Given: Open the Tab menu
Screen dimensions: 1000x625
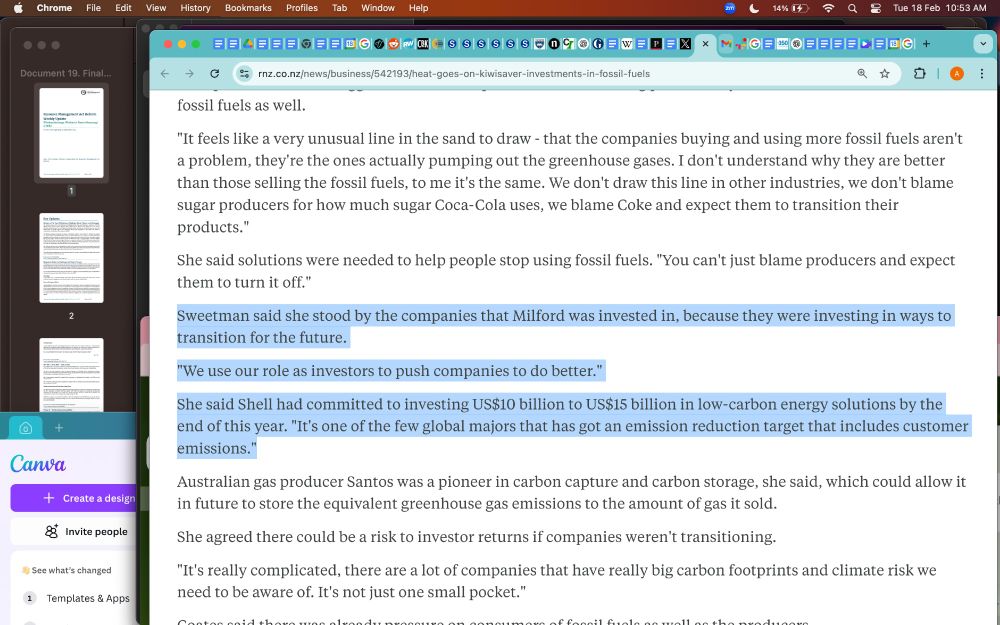Looking at the screenshot, I should [339, 8].
